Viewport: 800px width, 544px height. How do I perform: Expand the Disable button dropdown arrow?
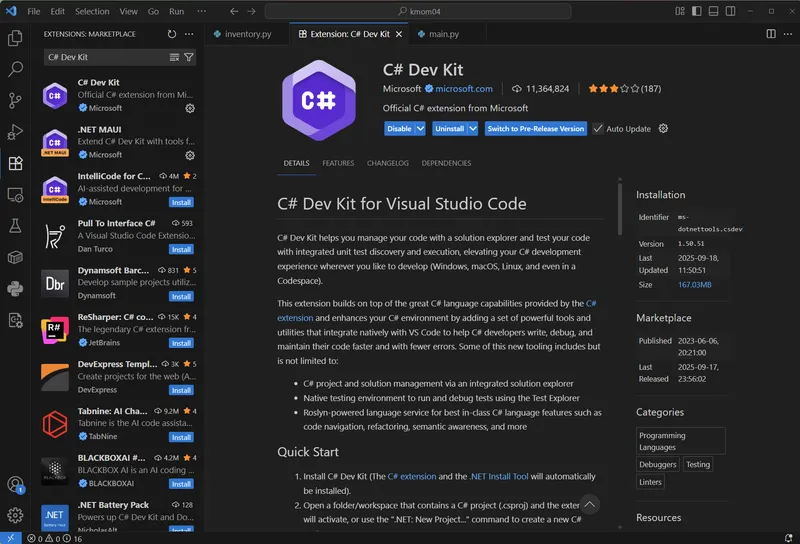[421, 129]
